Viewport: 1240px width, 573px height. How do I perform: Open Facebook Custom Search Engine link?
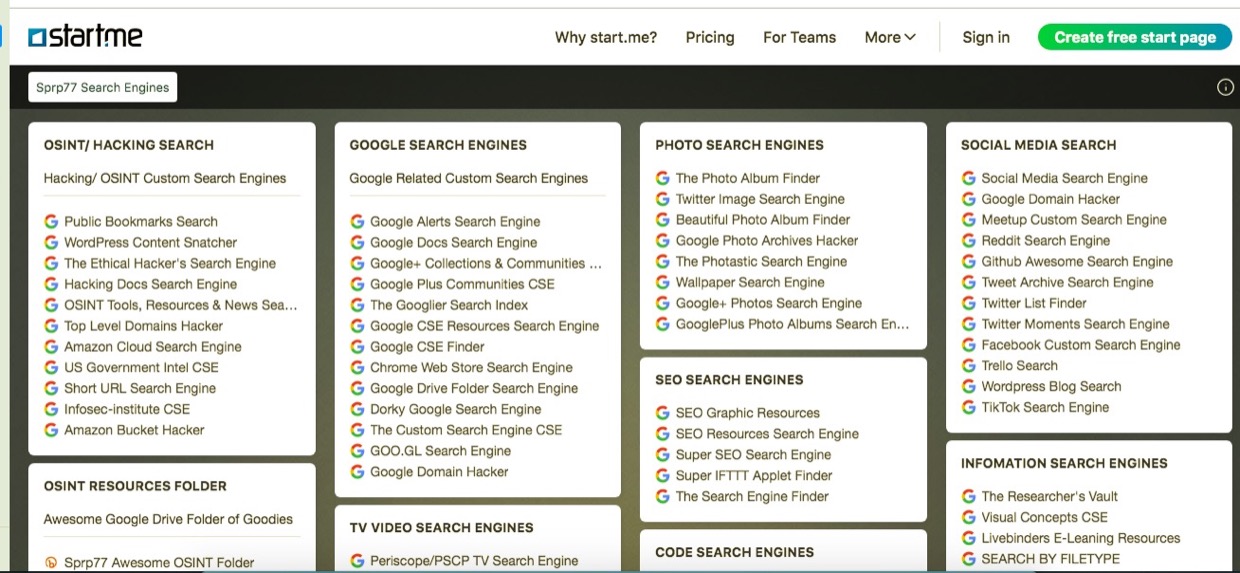(x=1081, y=345)
